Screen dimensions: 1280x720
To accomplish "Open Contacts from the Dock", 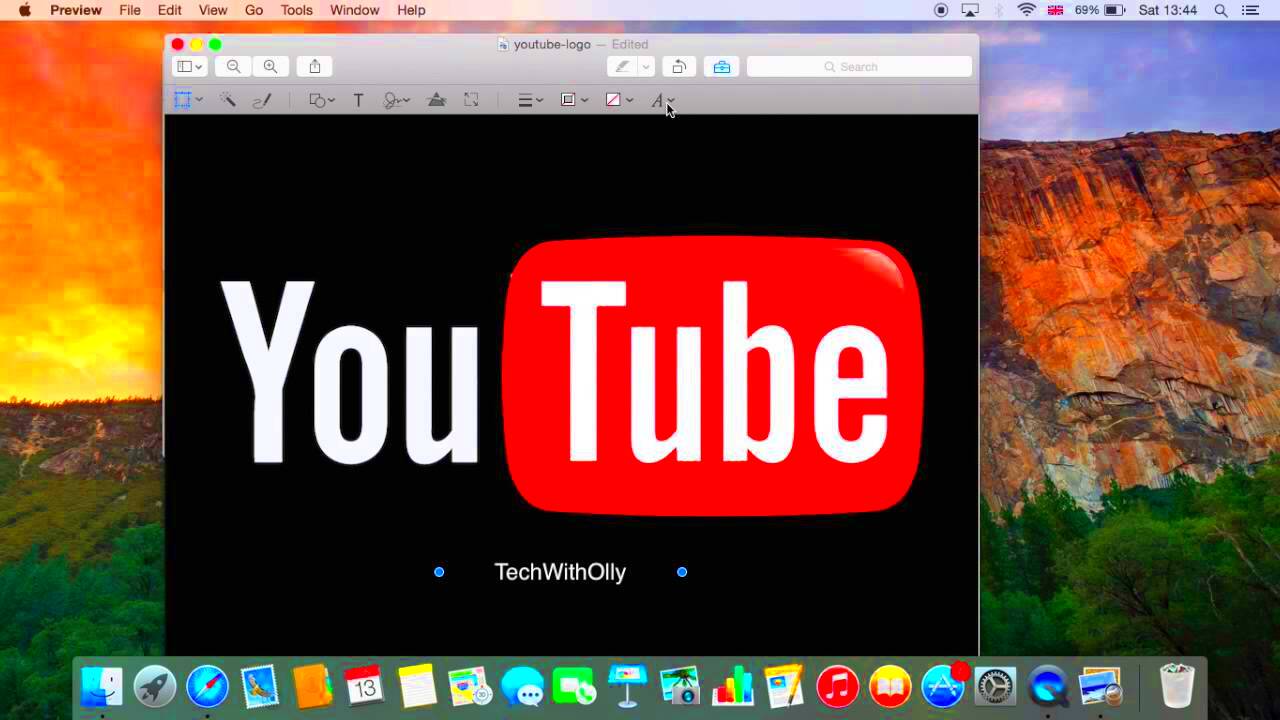I will [x=313, y=687].
